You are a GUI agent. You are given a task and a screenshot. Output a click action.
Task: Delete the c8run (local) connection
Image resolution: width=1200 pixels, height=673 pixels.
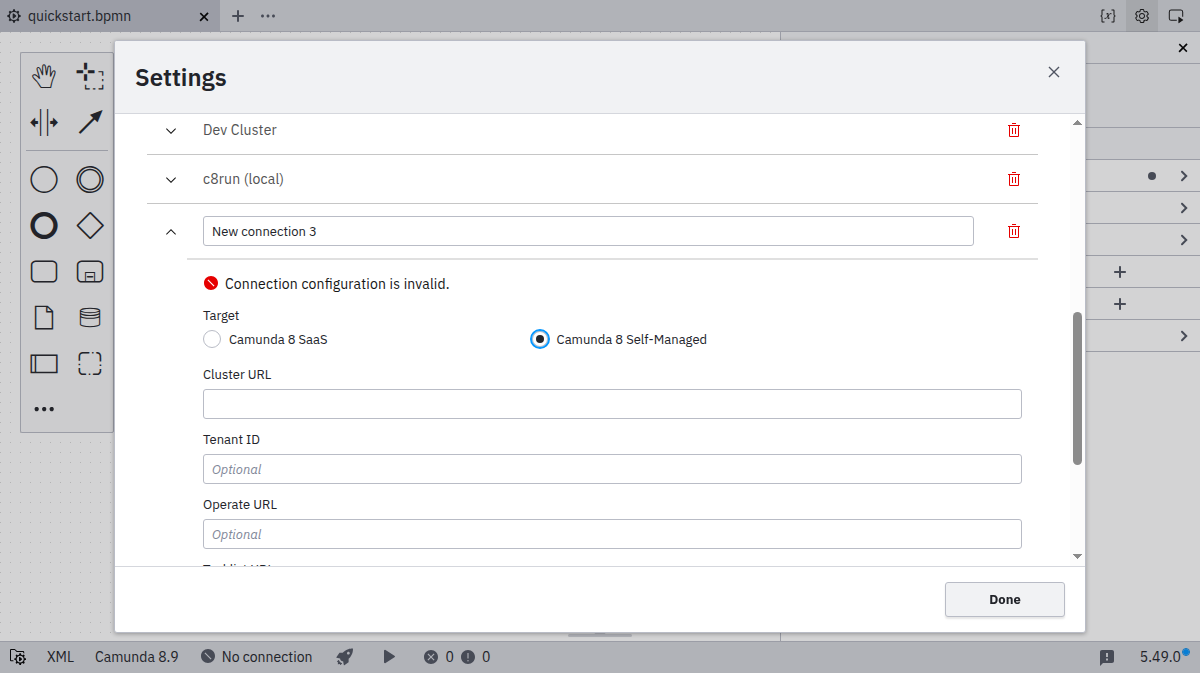[x=1014, y=179]
